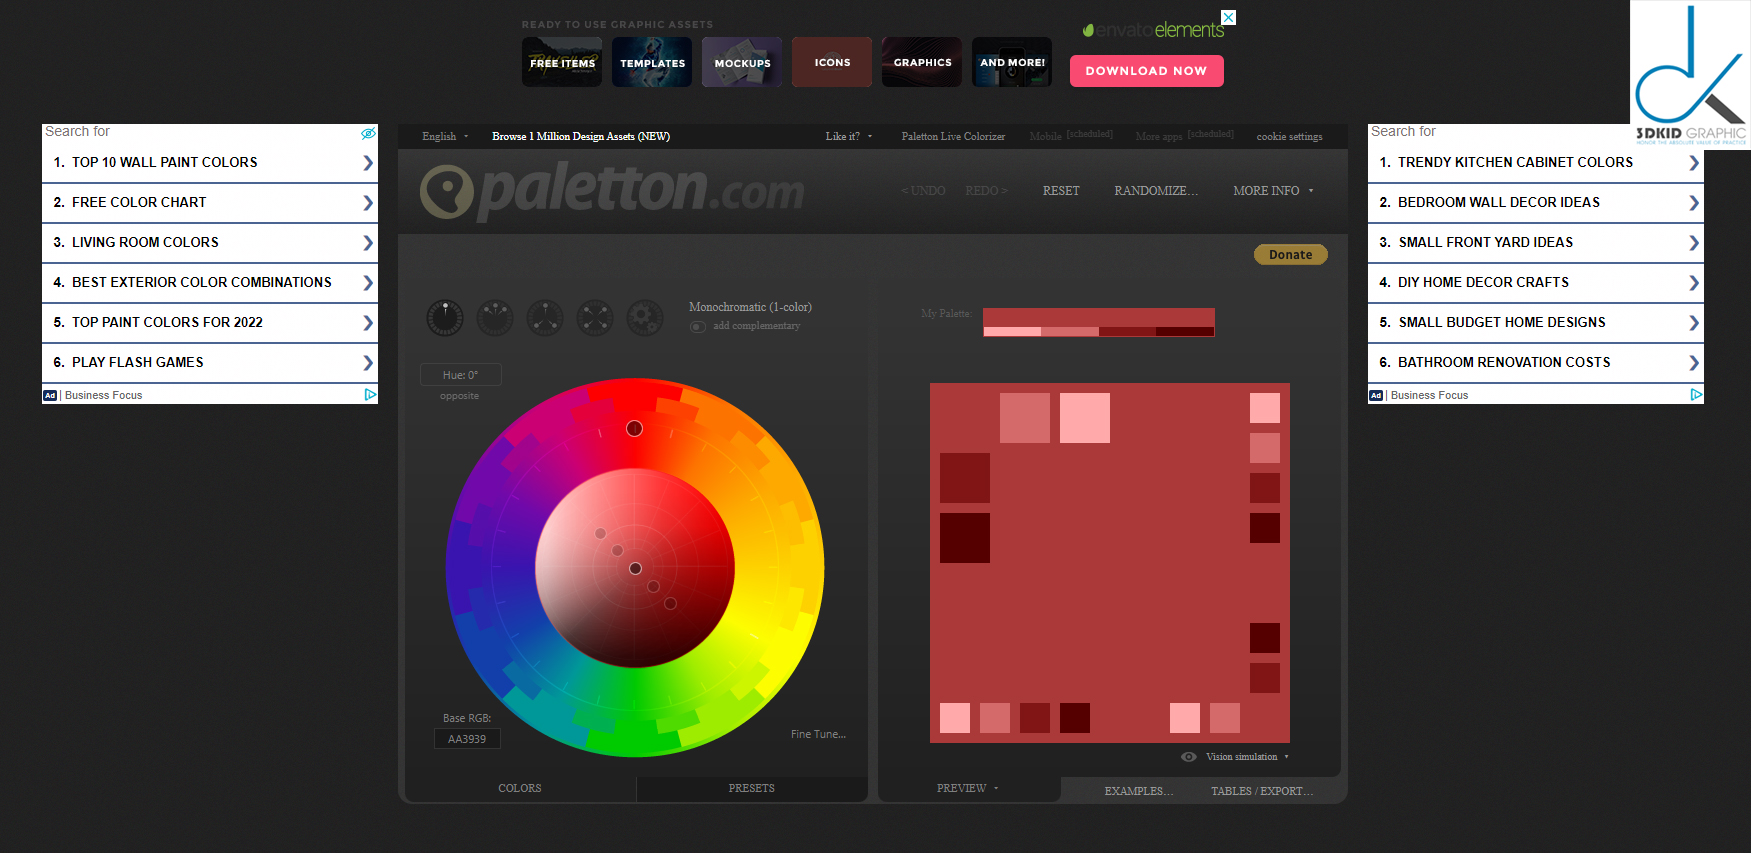Image resolution: width=1751 pixels, height=853 pixels.
Task: Select the Tetrad four-color scheme icon
Action: (595, 318)
